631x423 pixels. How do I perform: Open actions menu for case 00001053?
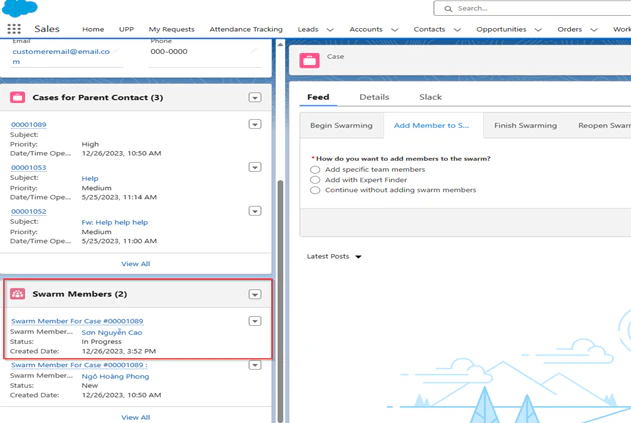(x=255, y=167)
